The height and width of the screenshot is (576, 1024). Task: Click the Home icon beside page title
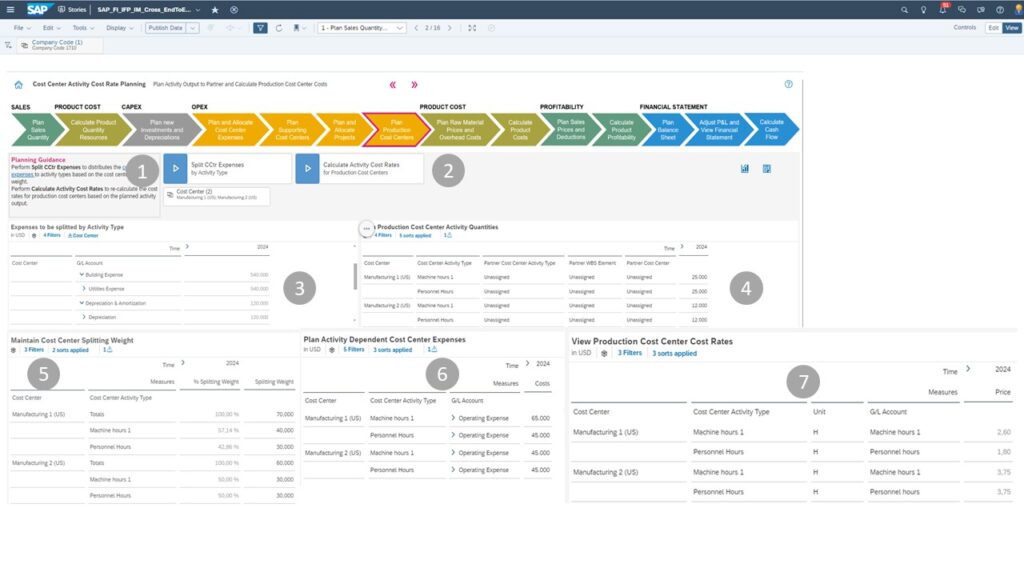tap(19, 85)
